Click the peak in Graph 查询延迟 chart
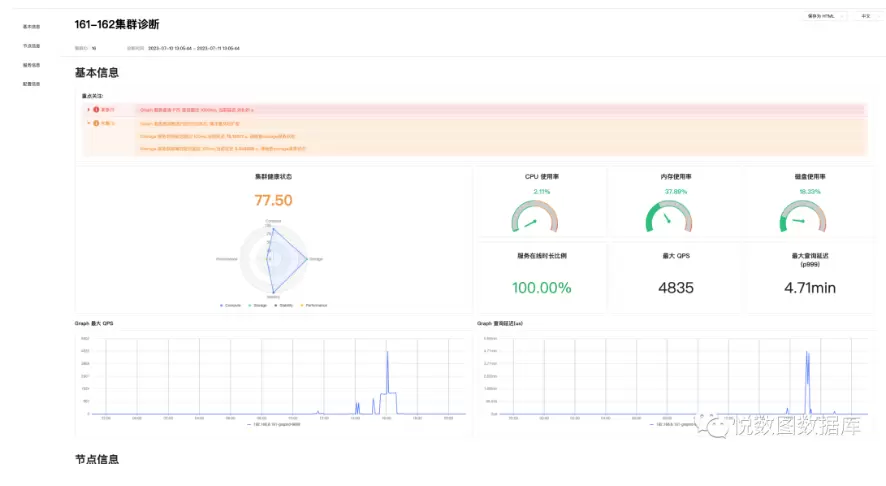This screenshot has width=886, height=486. 806,353
